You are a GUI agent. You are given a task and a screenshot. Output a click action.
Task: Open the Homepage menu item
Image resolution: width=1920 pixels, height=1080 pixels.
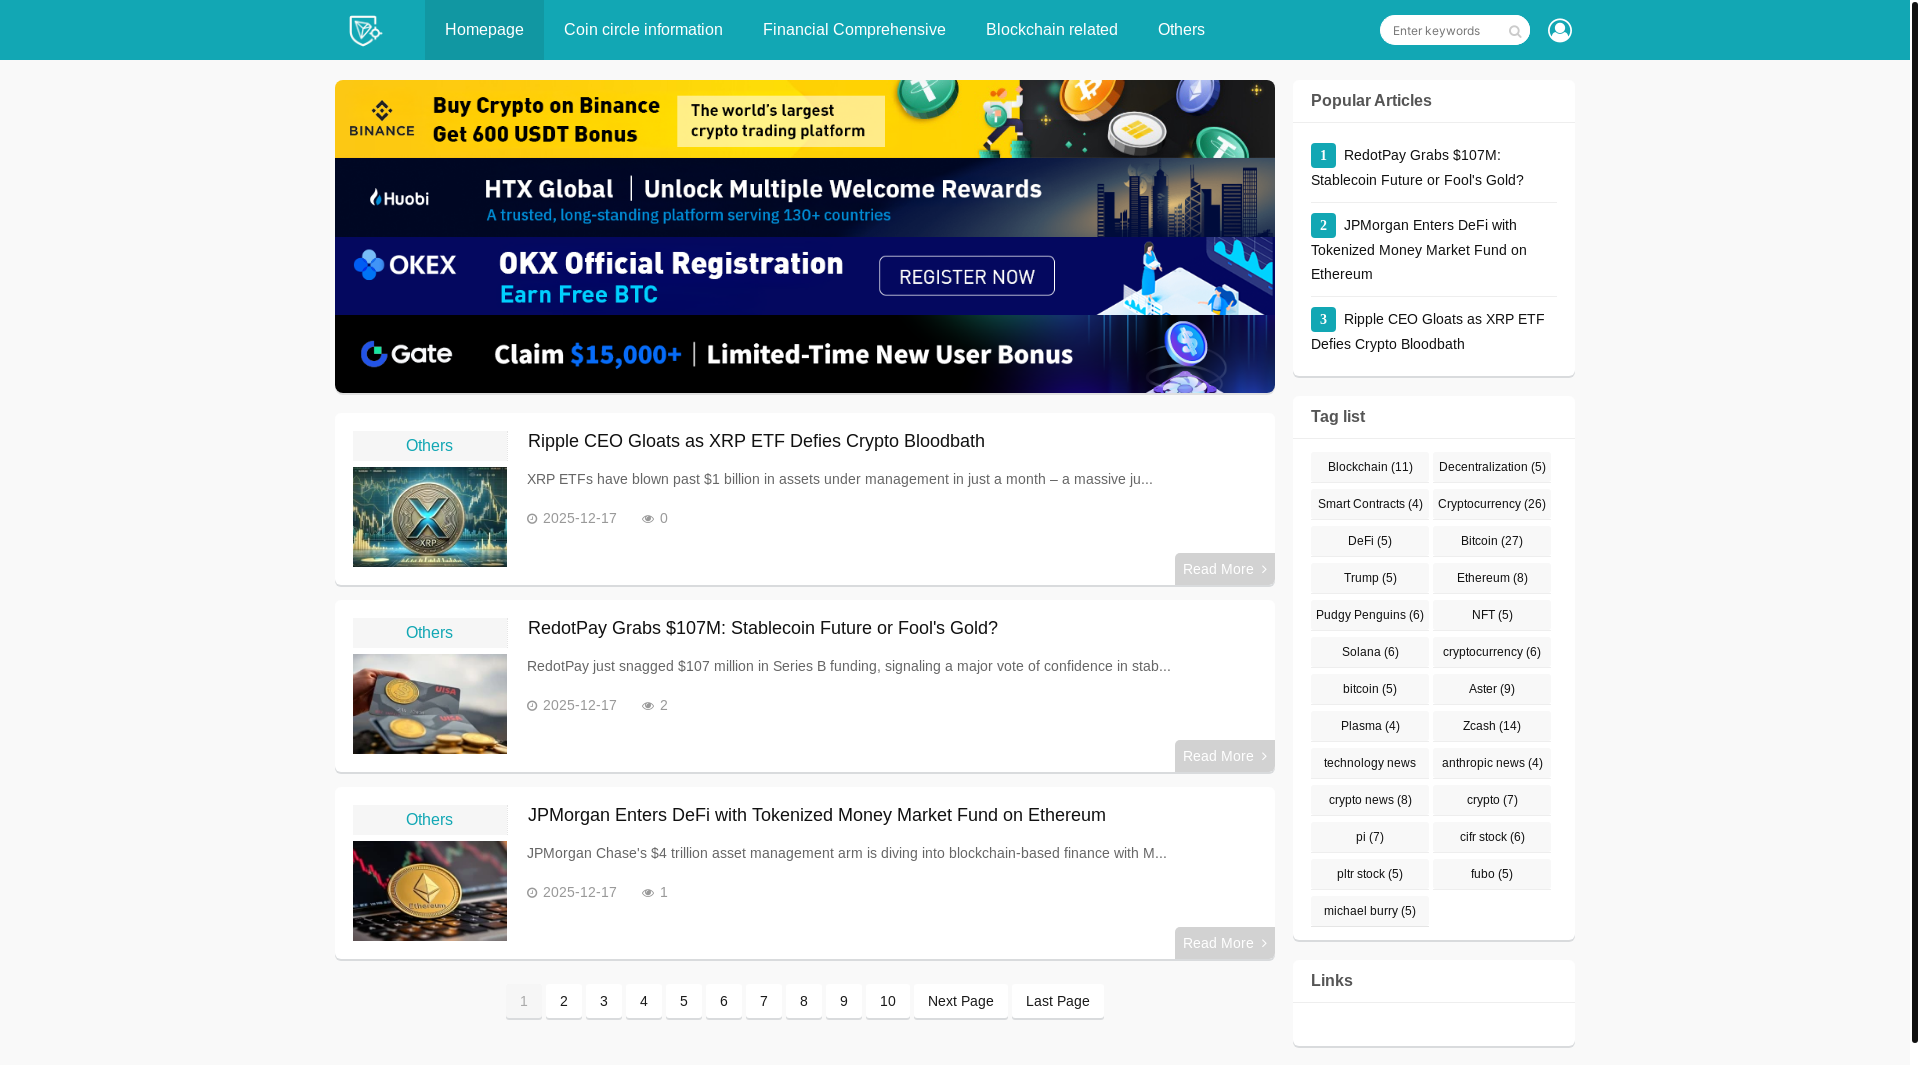pos(484,30)
